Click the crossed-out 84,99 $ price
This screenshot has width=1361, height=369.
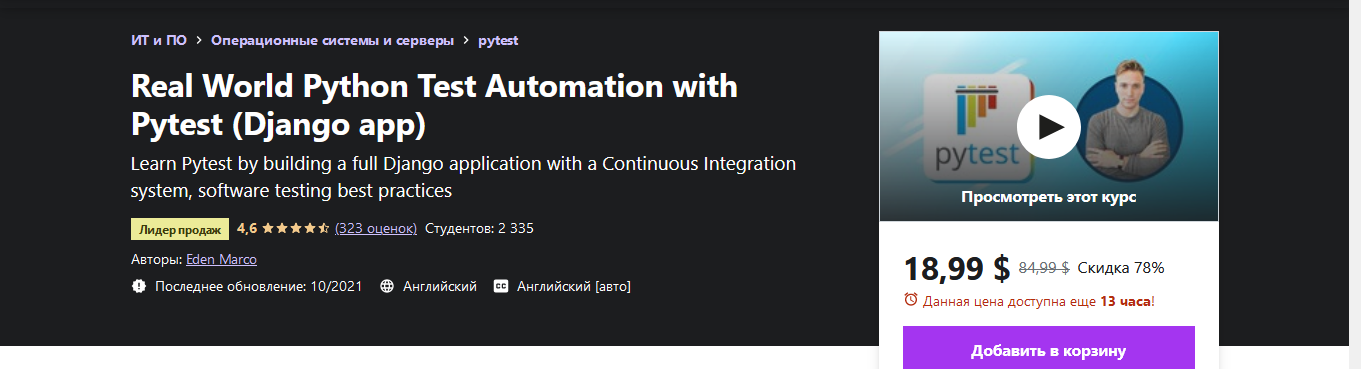tap(1044, 268)
